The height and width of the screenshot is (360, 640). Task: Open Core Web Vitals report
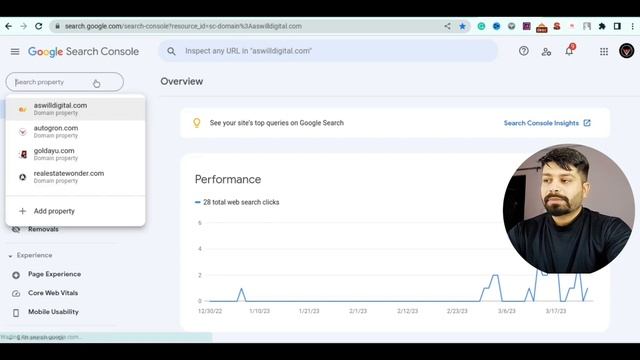tap(53, 293)
